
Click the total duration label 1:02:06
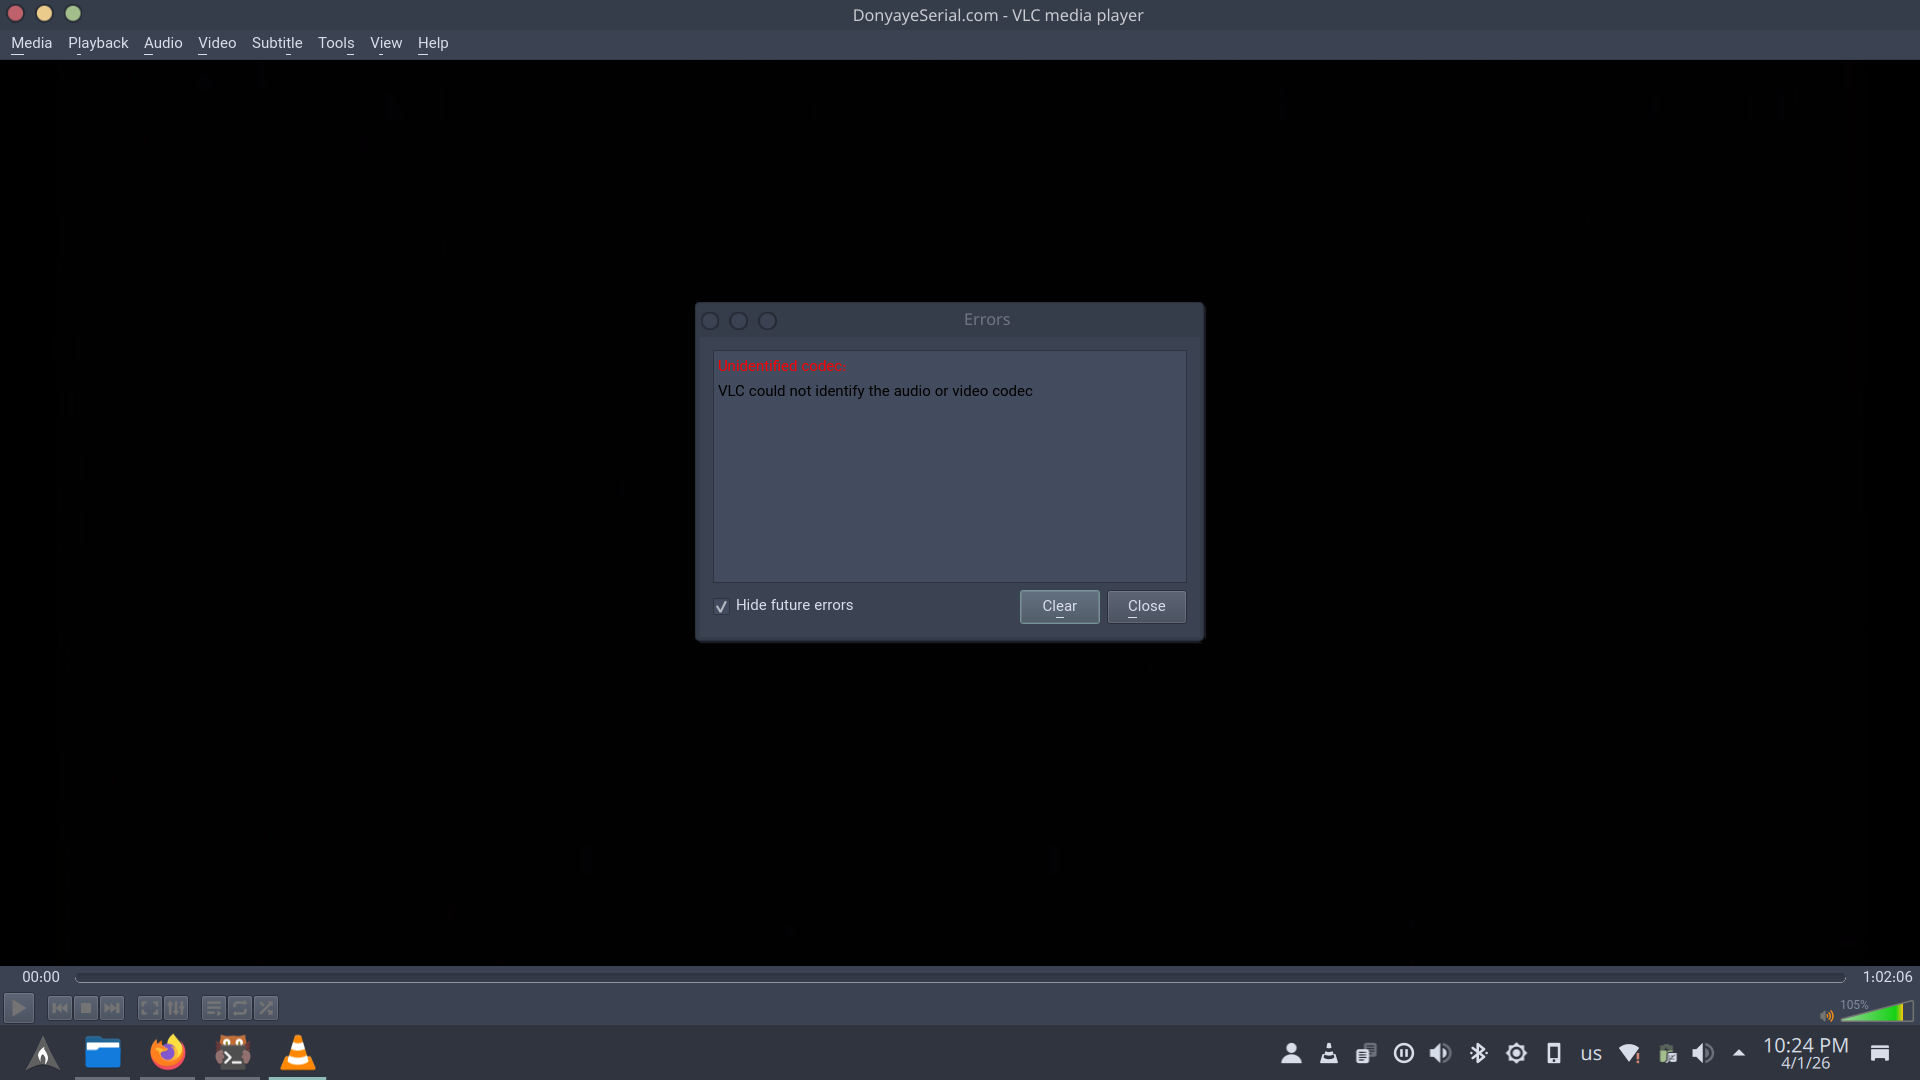(1887, 977)
